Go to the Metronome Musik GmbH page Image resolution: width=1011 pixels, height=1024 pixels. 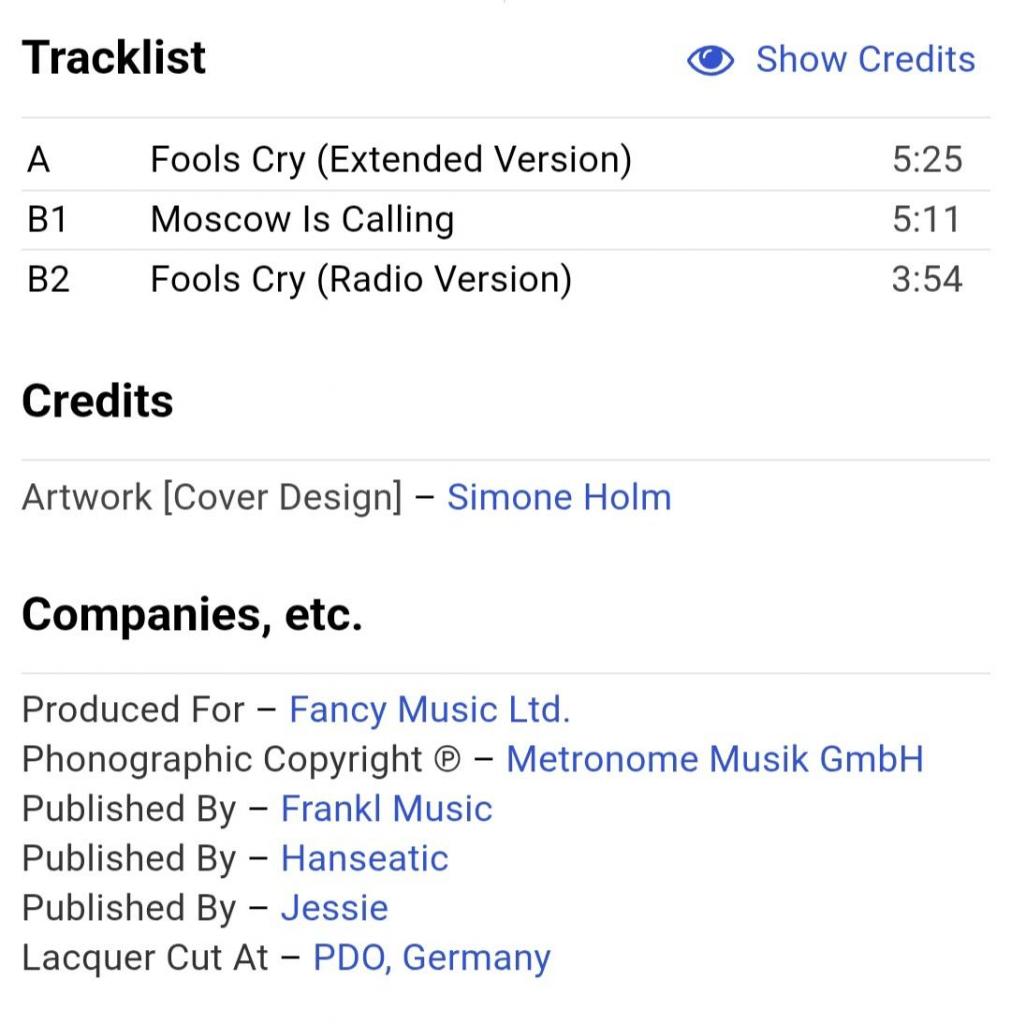pos(714,759)
